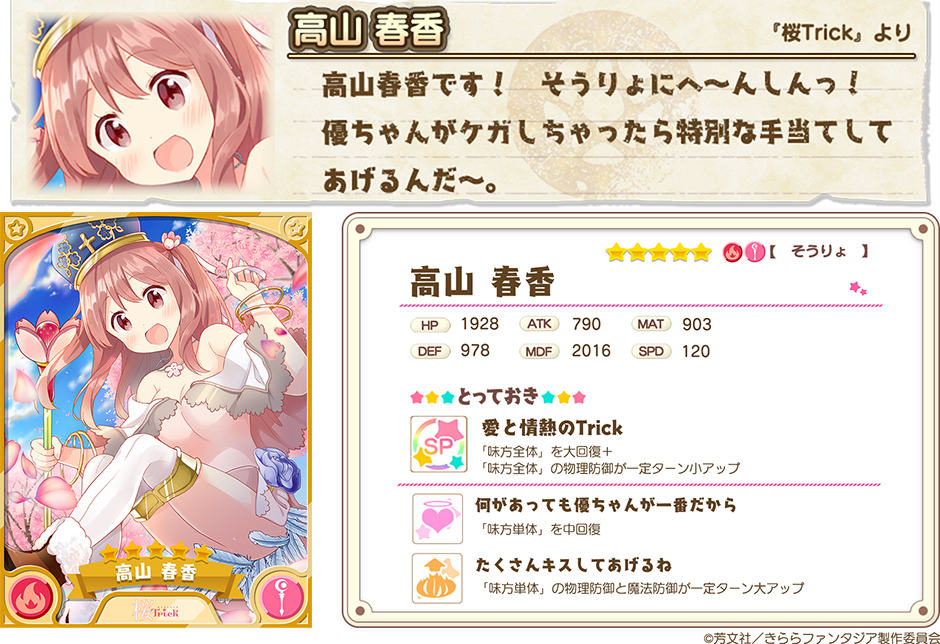940x644 pixels.
Task: Click the star emblem at card top-left corner
Action: pos(17,228)
